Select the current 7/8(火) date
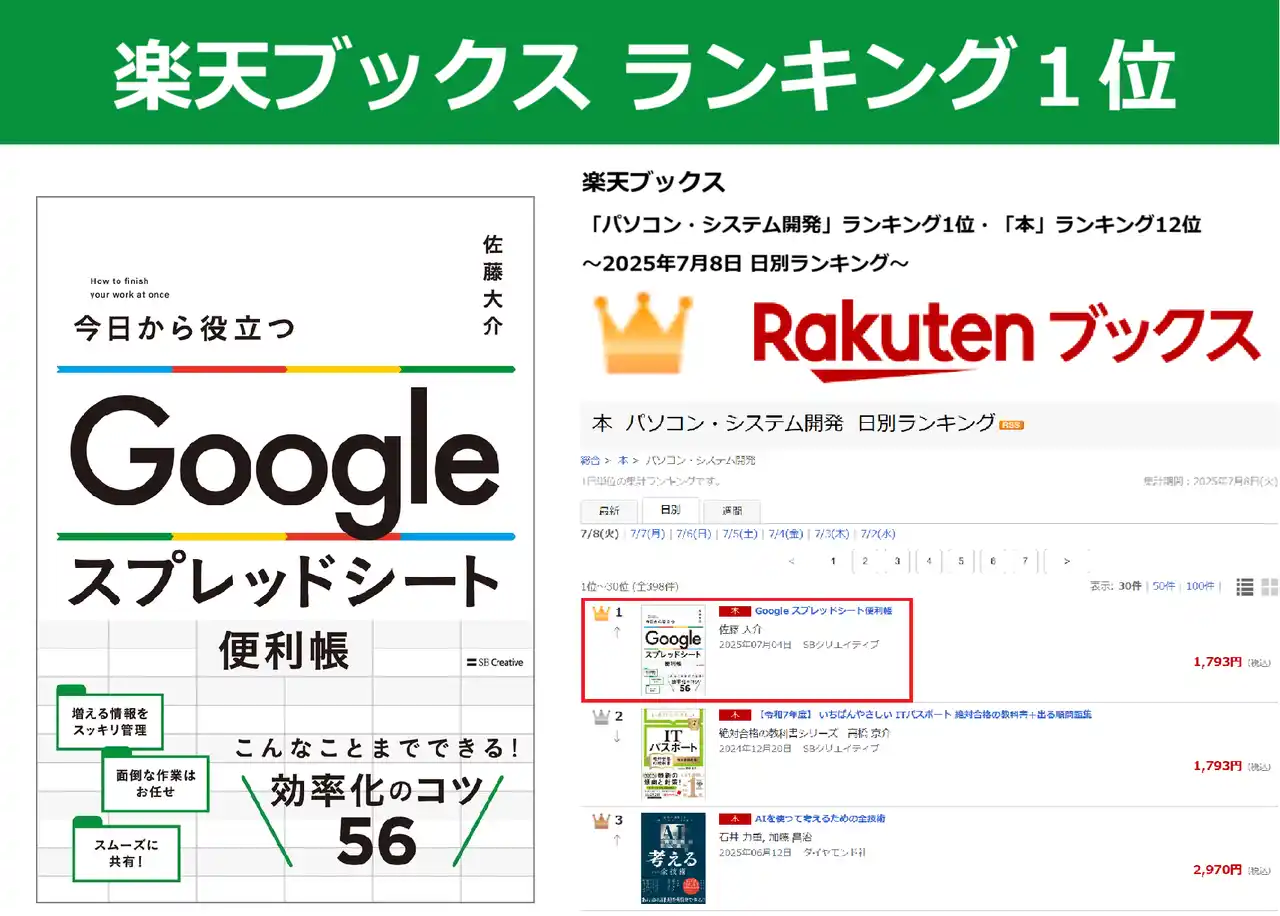Viewport: 1280px width, 916px height. [600, 535]
